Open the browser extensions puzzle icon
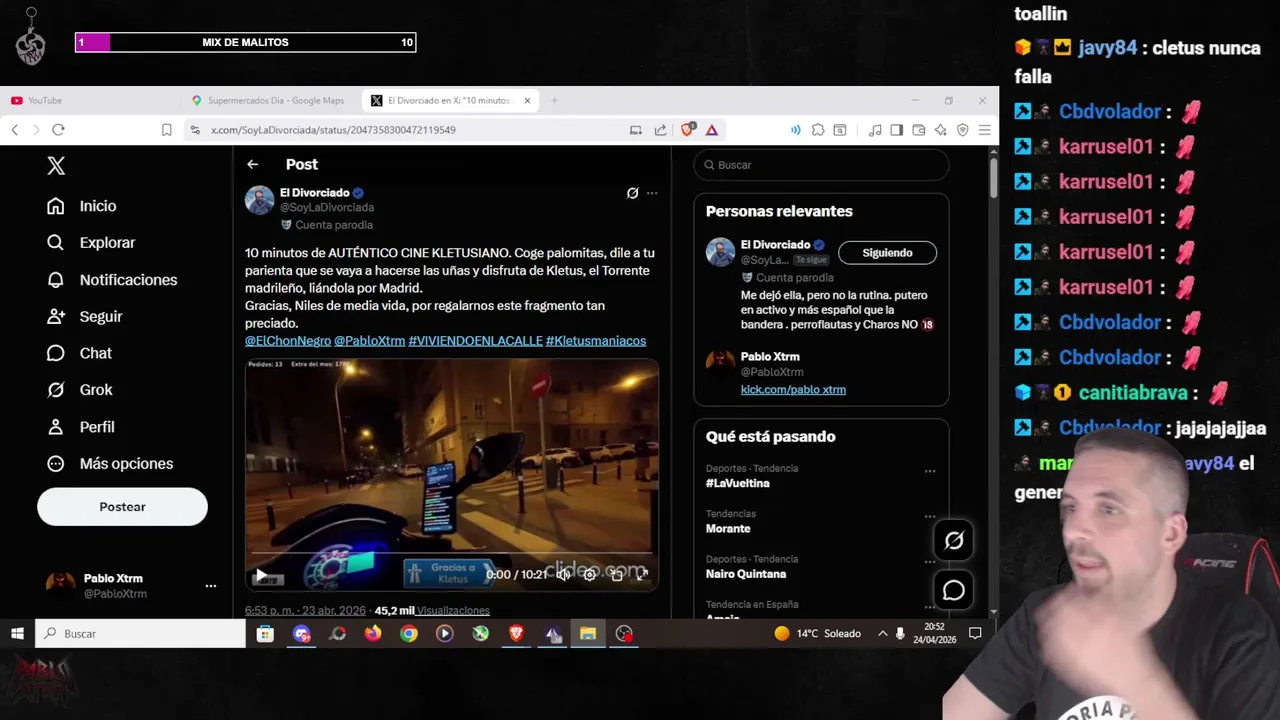Screen dimensions: 1280x720 pos(818,130)
